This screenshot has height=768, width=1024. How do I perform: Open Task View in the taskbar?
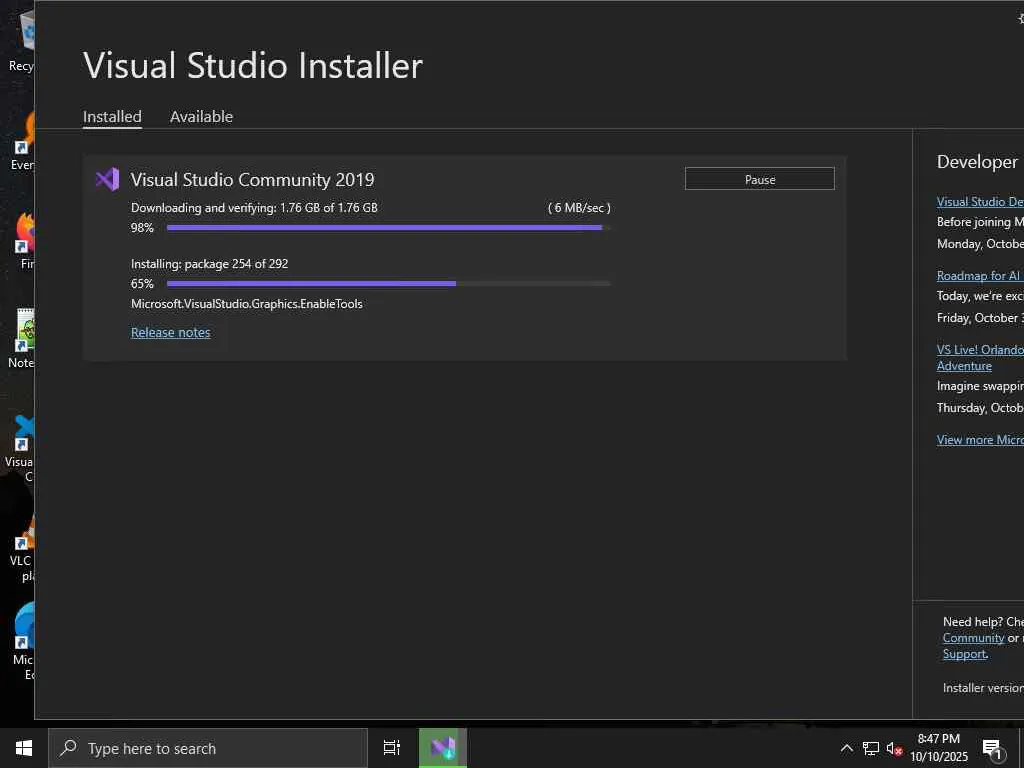tap(392, 748)
